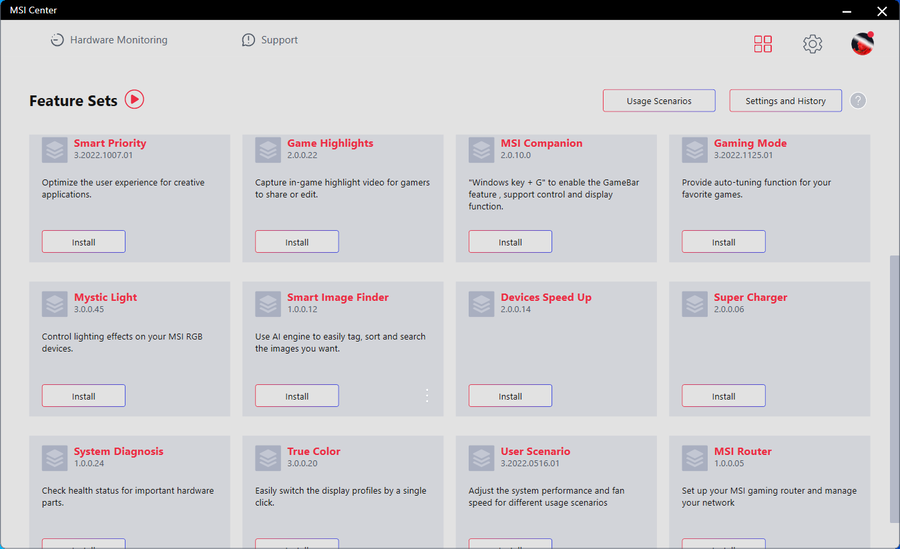
Task: Click version 3.0.0.45 under Mystic Light
Action: [89, 309]
